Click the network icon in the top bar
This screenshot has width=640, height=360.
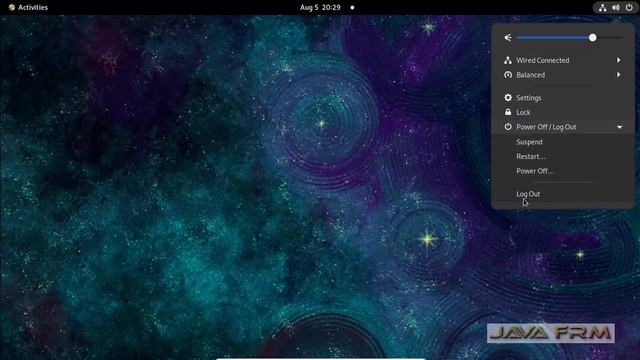602,7
